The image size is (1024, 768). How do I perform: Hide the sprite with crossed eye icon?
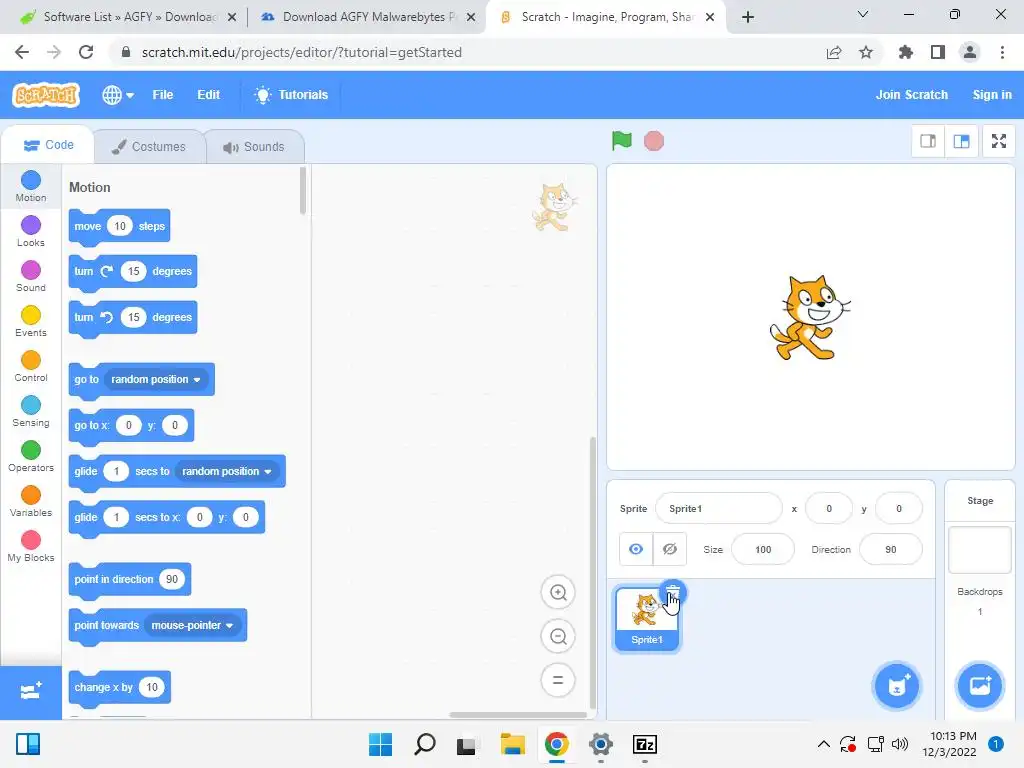669,549
